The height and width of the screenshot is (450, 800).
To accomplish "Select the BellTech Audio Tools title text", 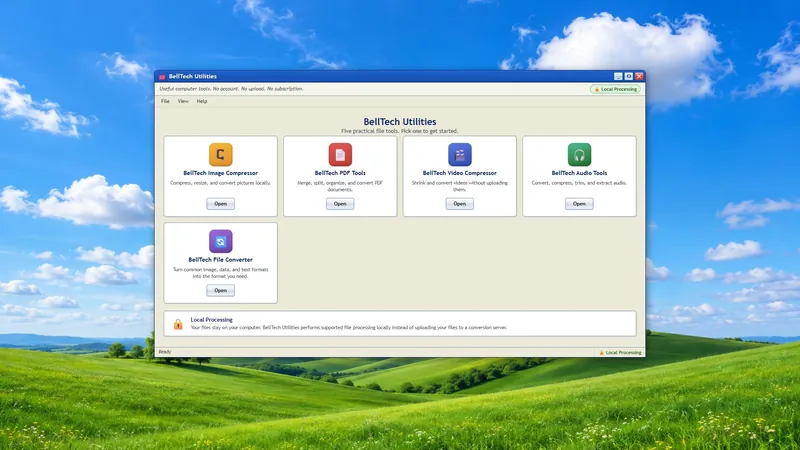I will point(579,173).
